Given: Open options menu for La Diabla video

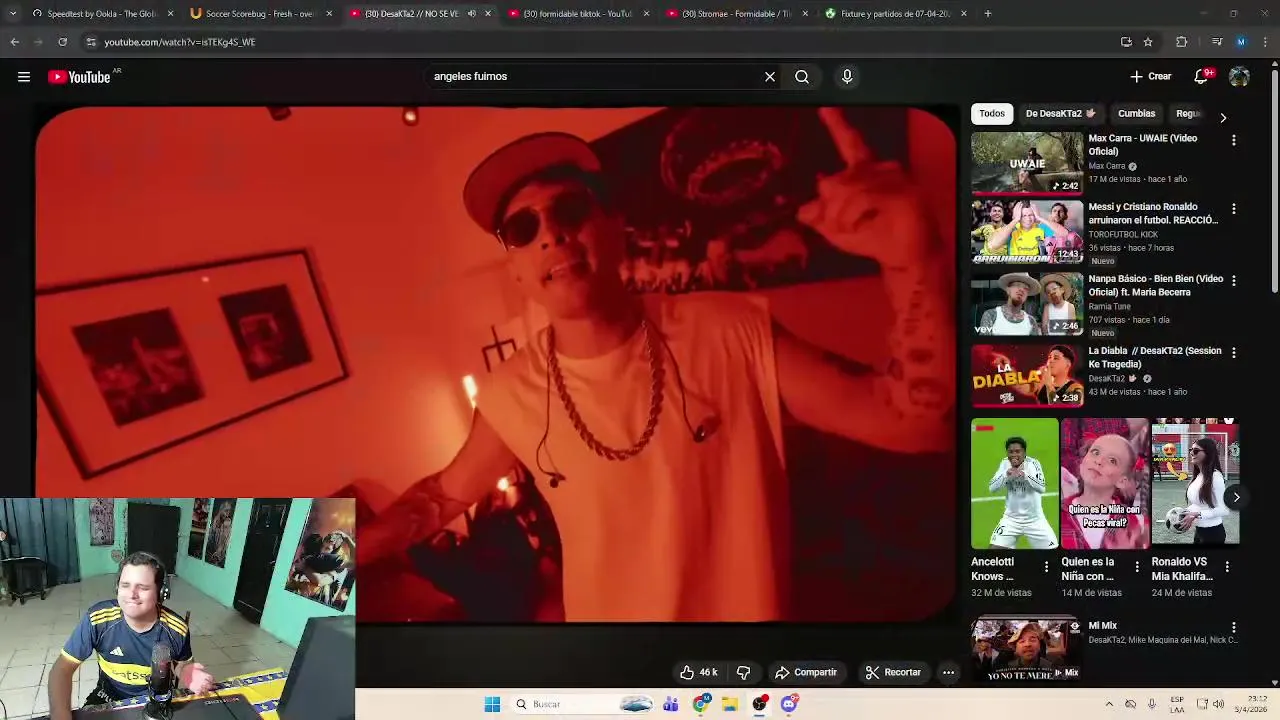Looking at the screenshot, I should tap(1233, 353).
